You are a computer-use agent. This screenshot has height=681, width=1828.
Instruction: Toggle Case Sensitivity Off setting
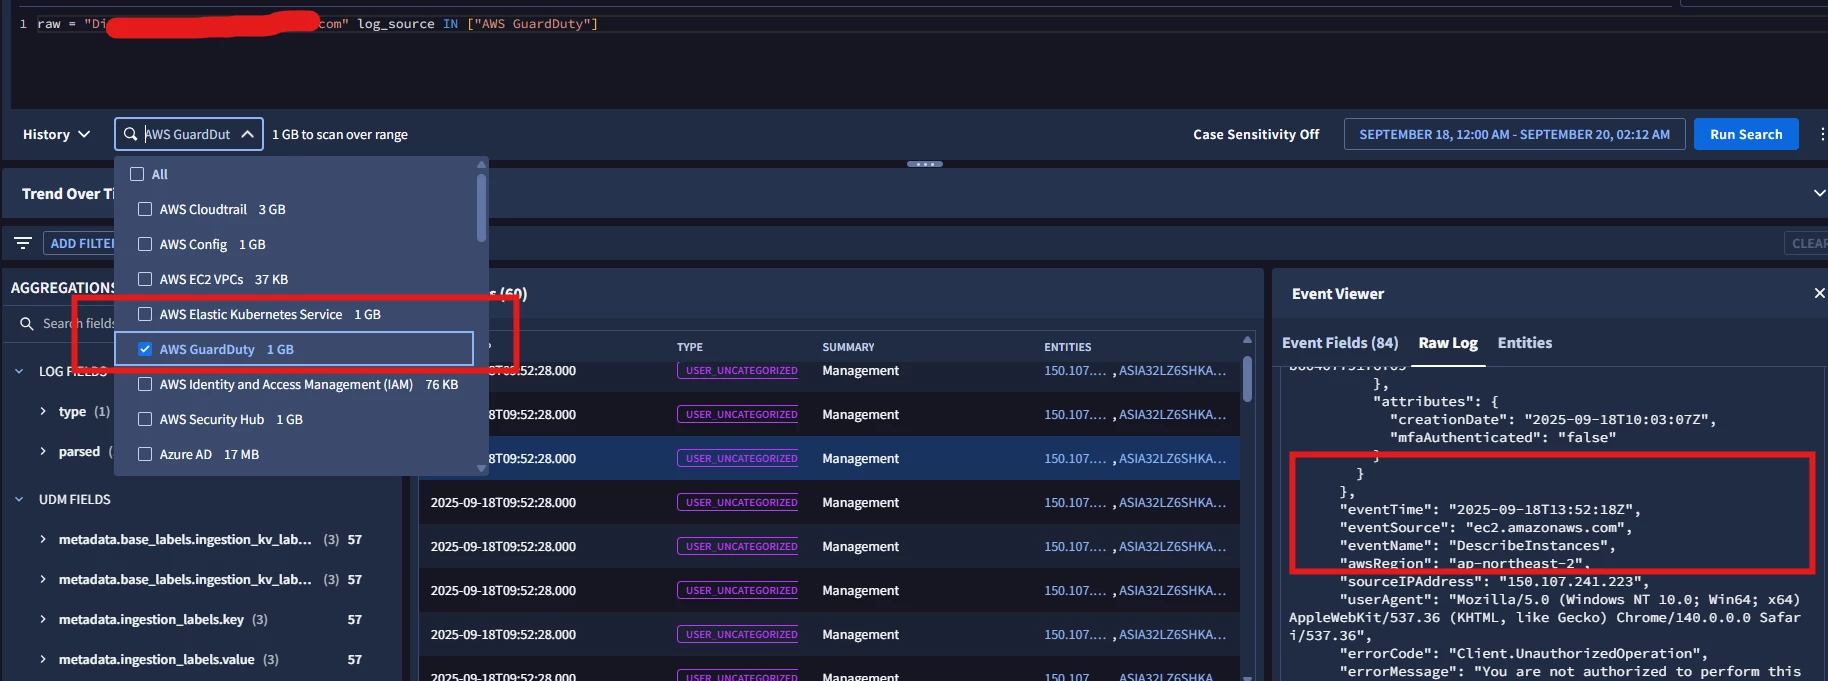pos(1256,134)
